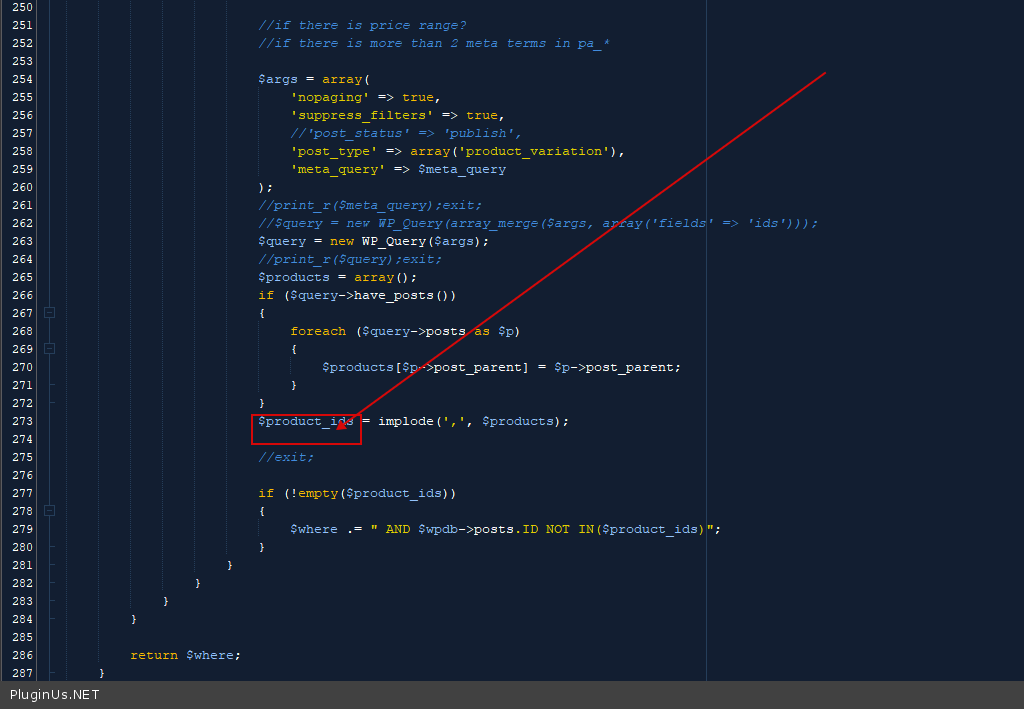Viewport: 1024px width, 709px height.
Task: Click the //exit; comment on line 275
Action: (x=286, y=457)
